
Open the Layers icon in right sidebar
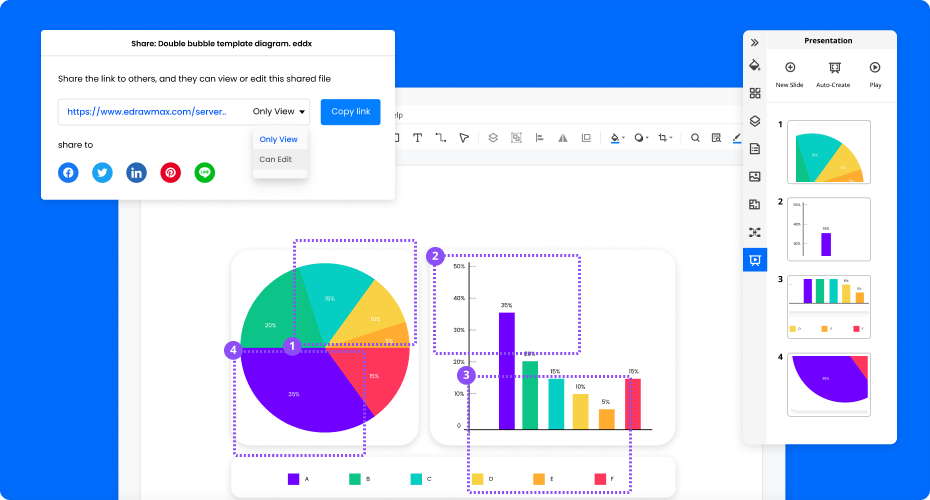click(x=755, y=121)
